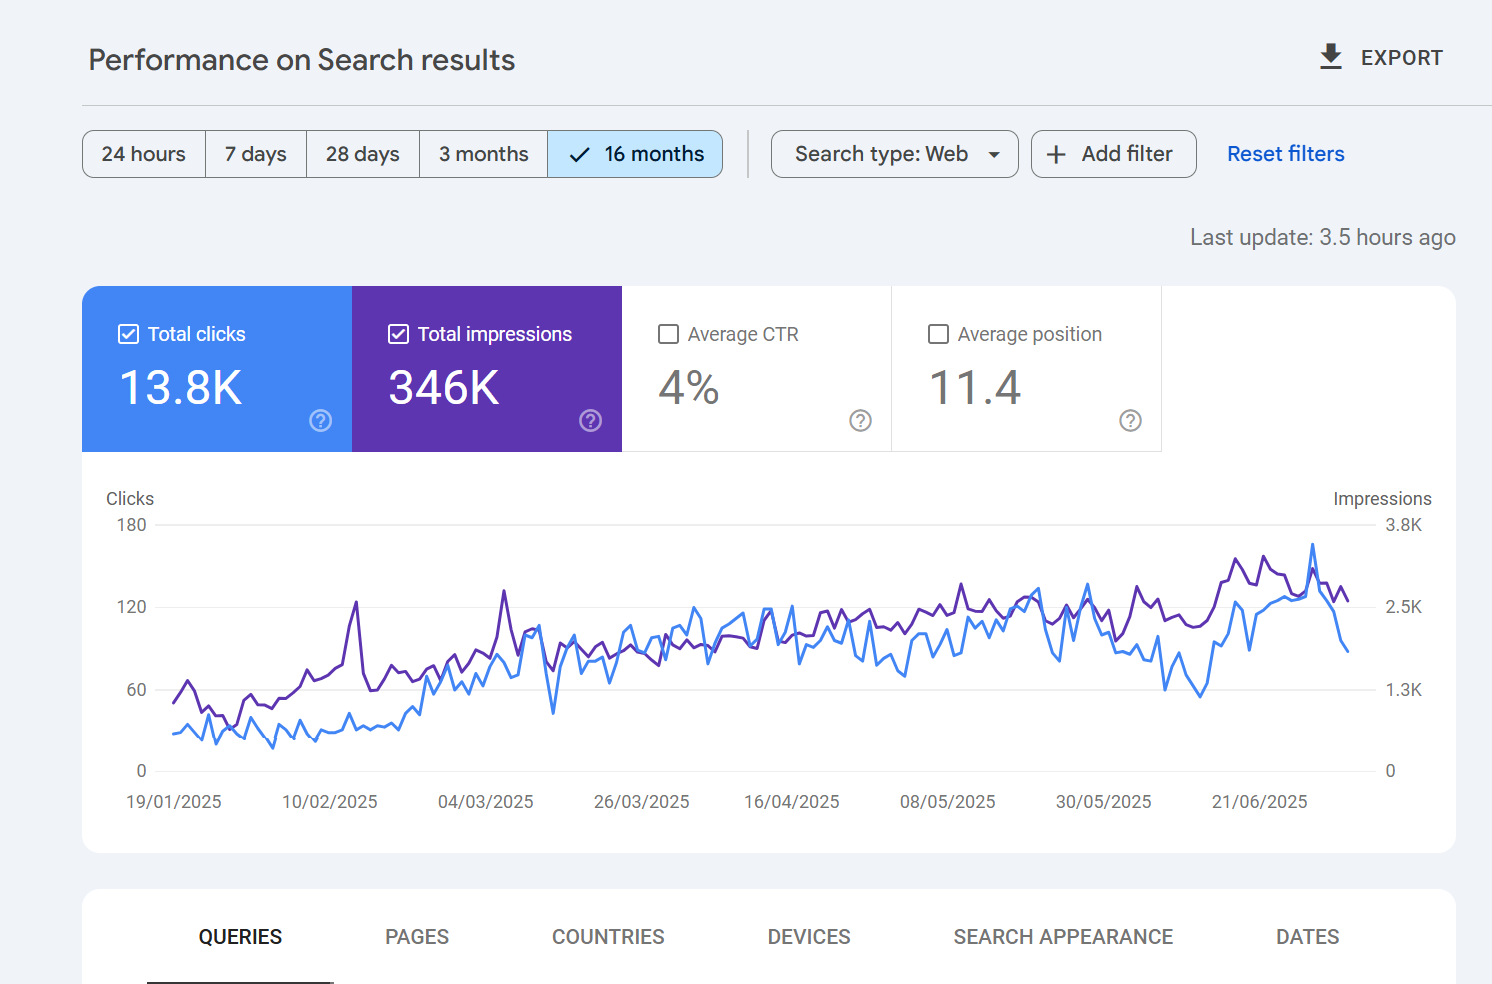Viewport: 1492px width, 984px height.
Task: Open help icon on Average CTR card
Action: click(x=860, y=421)
